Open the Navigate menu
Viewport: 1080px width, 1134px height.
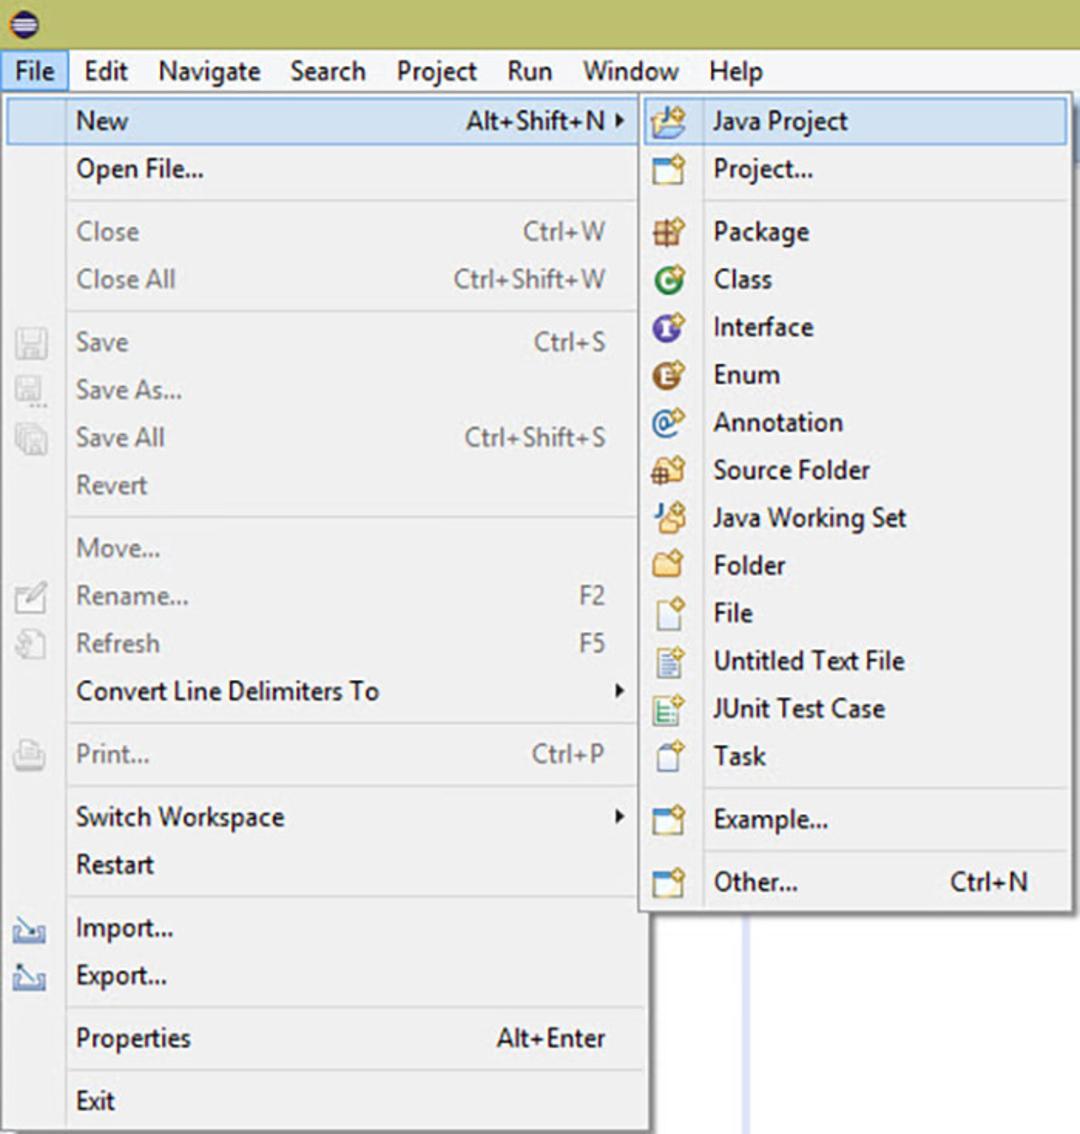(209, 72)
